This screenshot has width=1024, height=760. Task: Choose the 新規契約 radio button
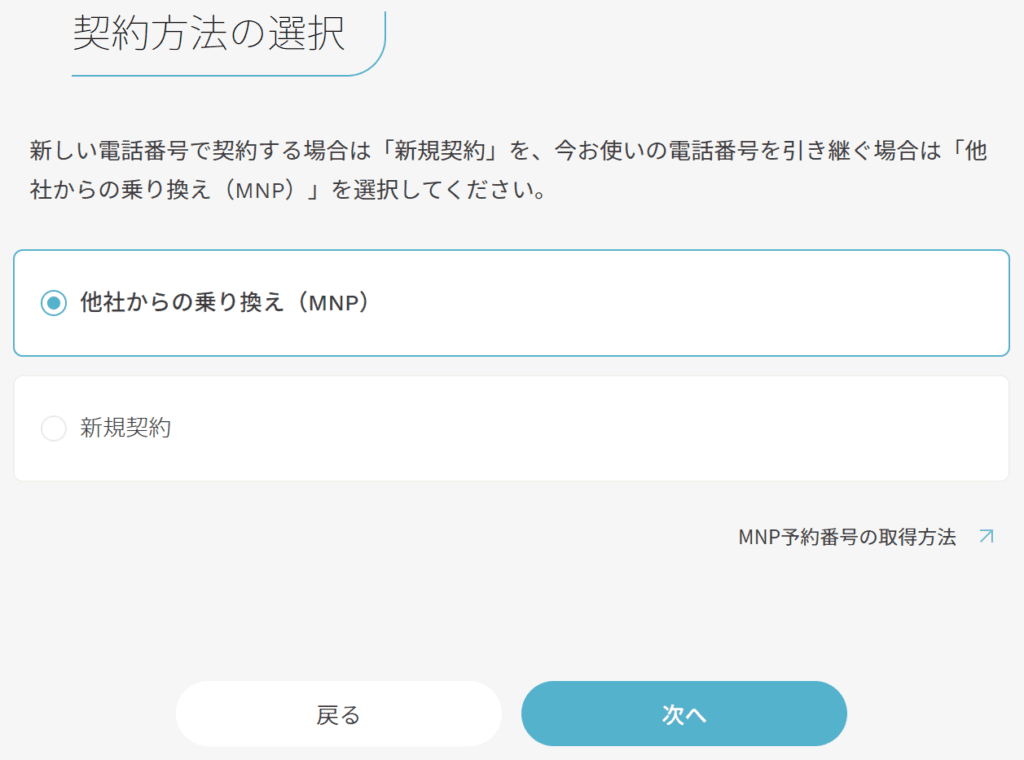54,428
